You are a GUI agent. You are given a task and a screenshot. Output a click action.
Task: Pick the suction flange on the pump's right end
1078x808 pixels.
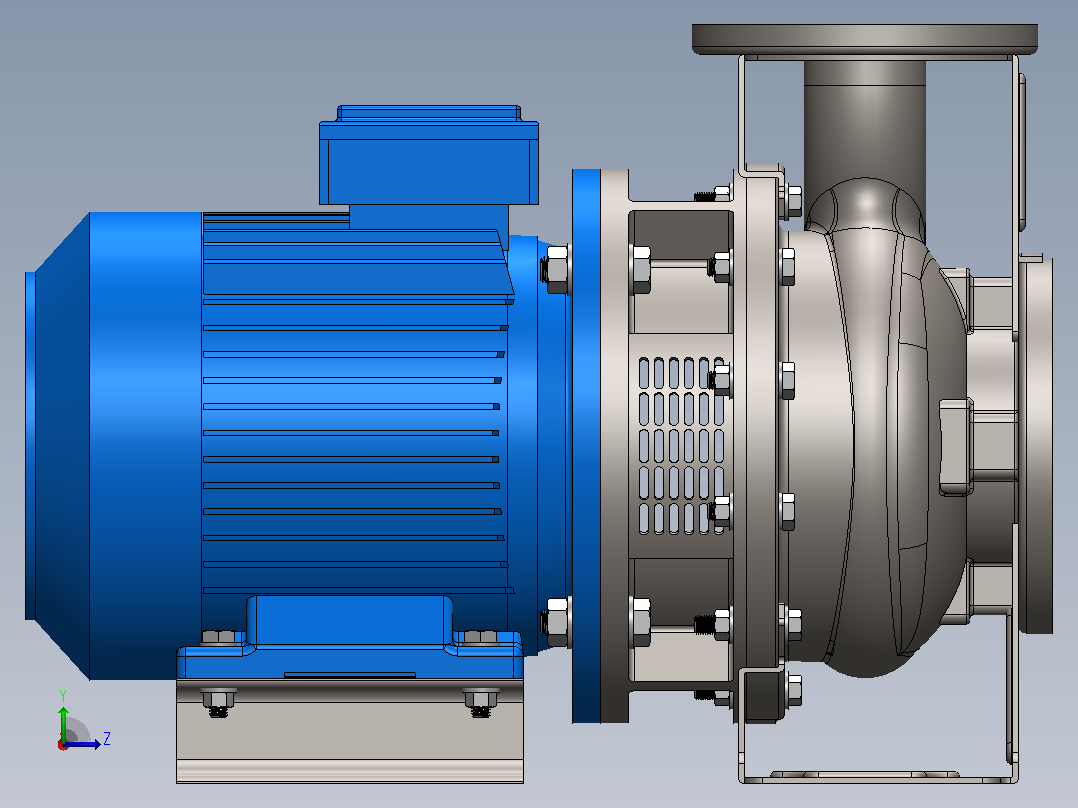(x=1035, y=444)
